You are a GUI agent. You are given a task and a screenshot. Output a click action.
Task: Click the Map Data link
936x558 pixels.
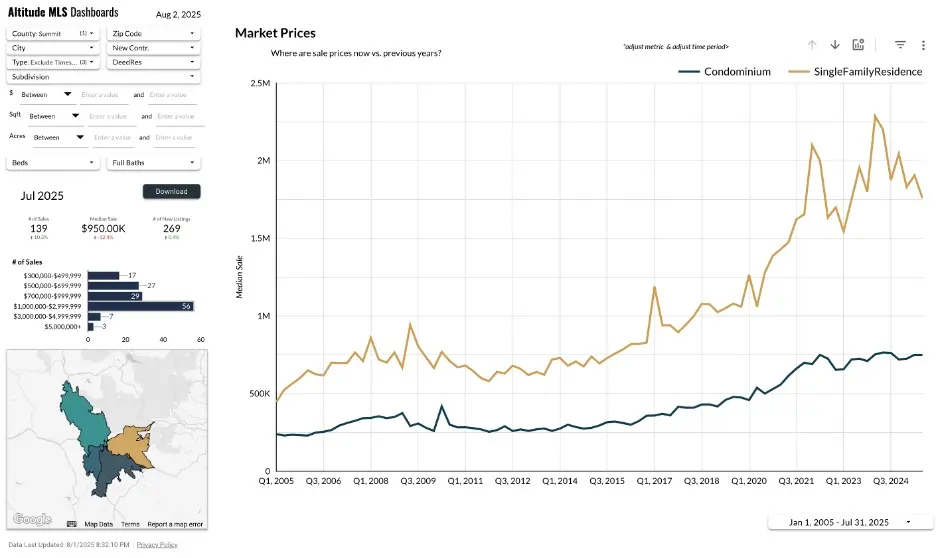pos(98,524)
